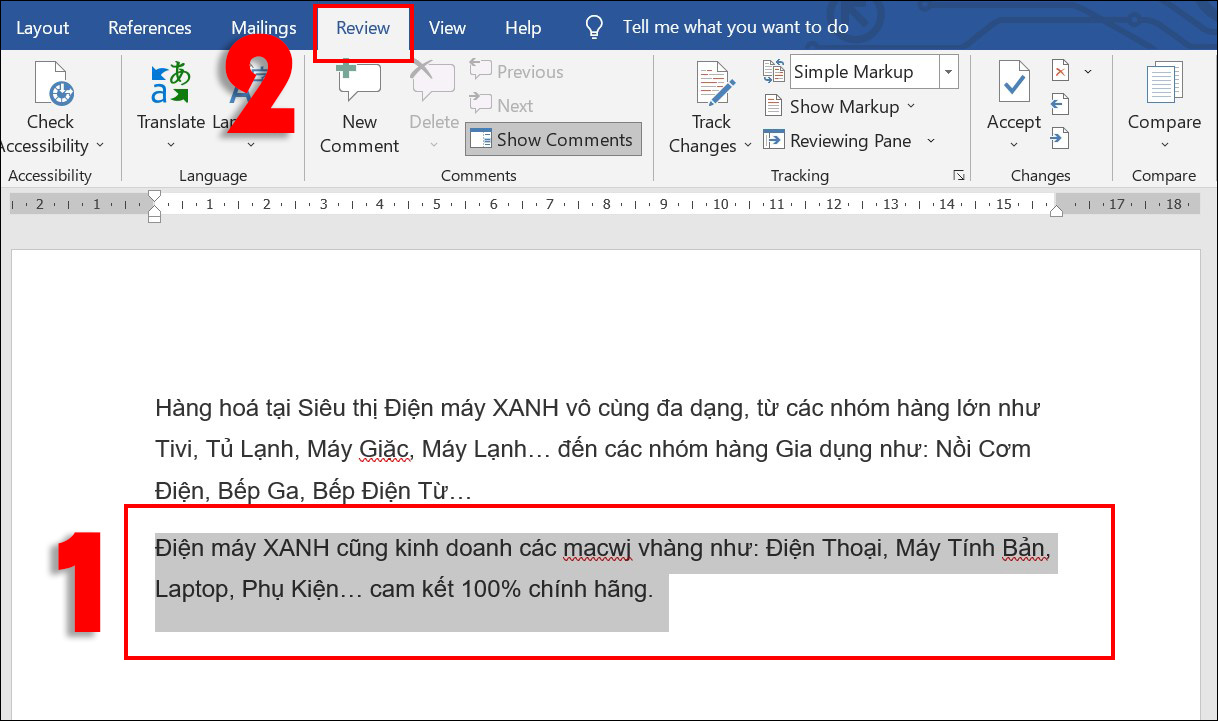Open the Reviewing Pane dropdown arrow
The image size is (1218, 721).
pos(931,141)
